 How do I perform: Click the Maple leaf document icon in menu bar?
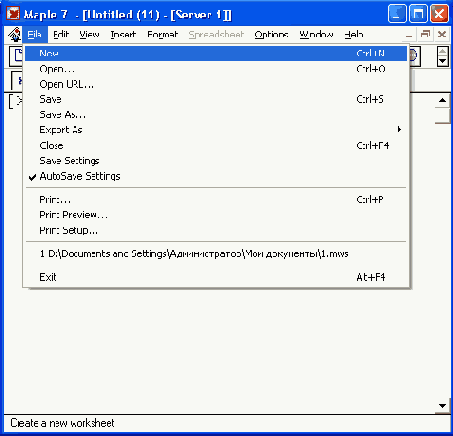point(15,34)
